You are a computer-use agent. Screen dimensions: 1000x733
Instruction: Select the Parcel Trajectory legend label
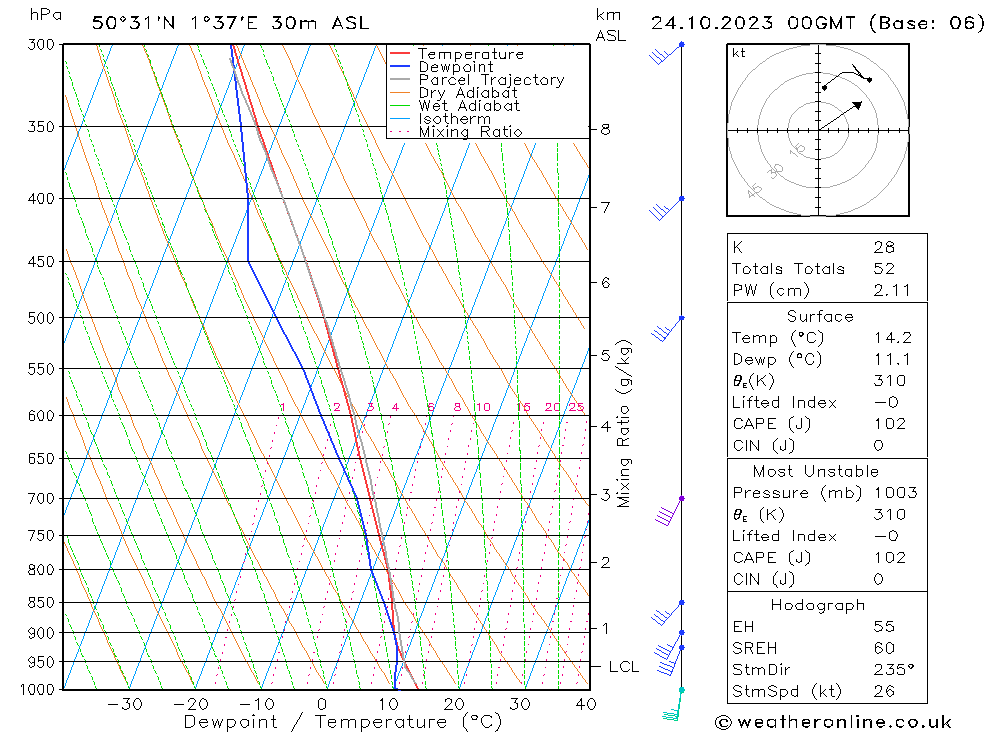click(x=491, y=80)
